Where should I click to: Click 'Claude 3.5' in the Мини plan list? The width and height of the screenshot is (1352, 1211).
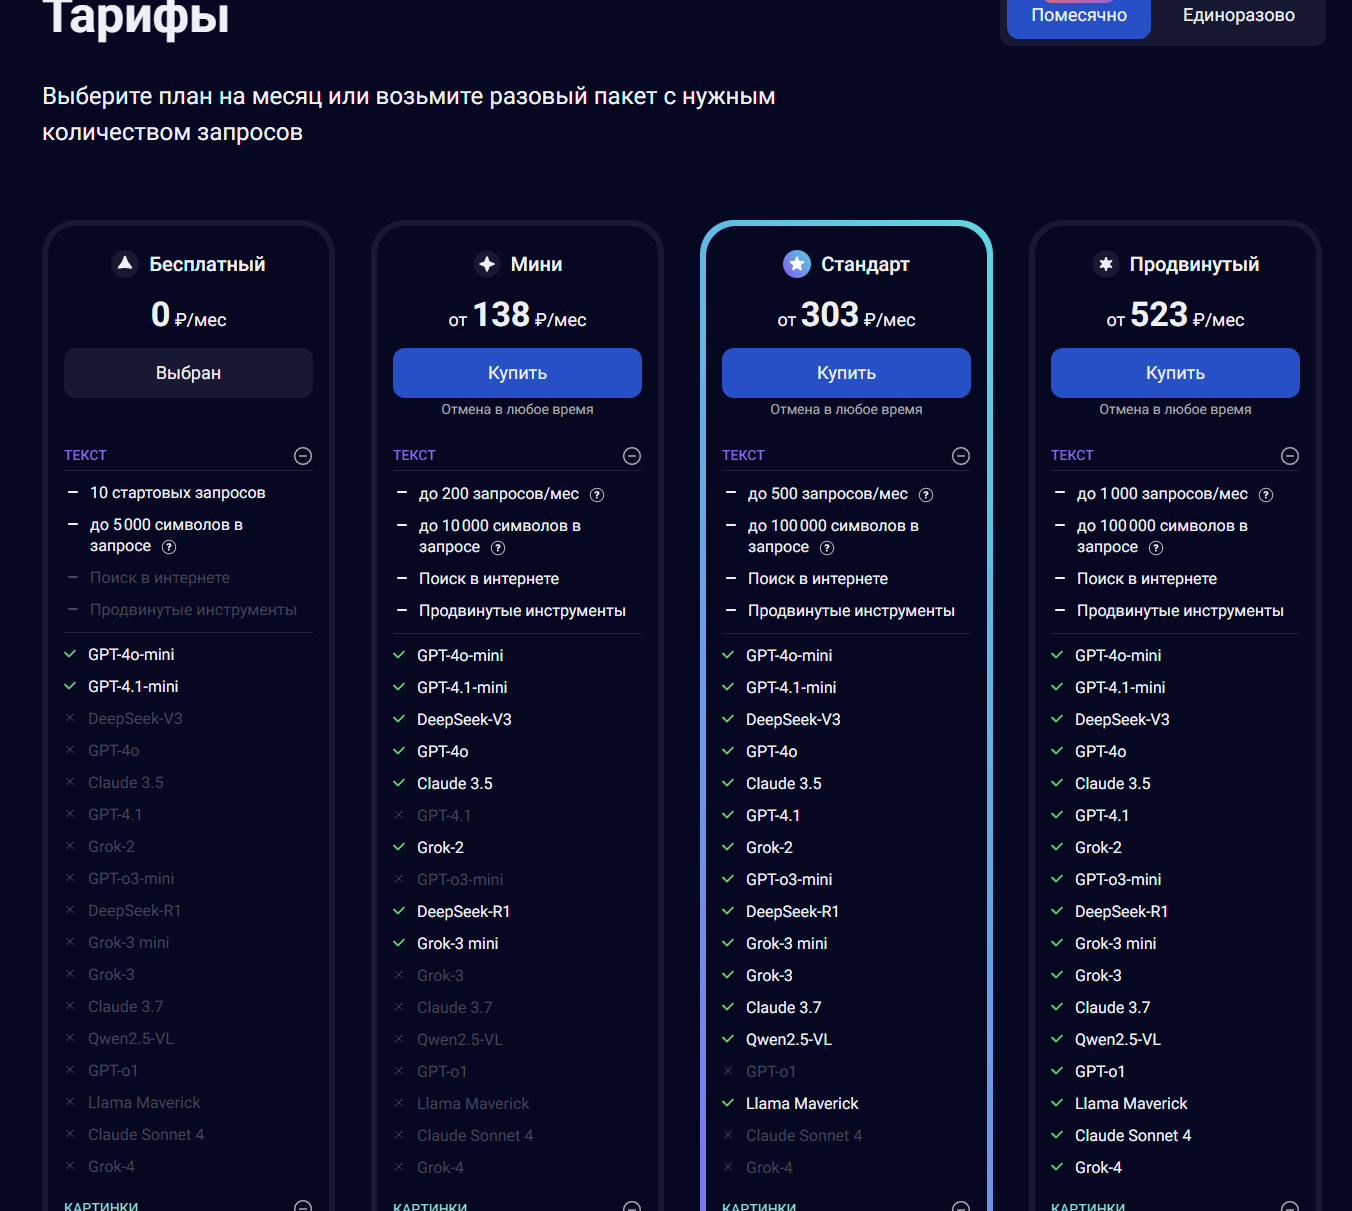[x=455, y=783]
